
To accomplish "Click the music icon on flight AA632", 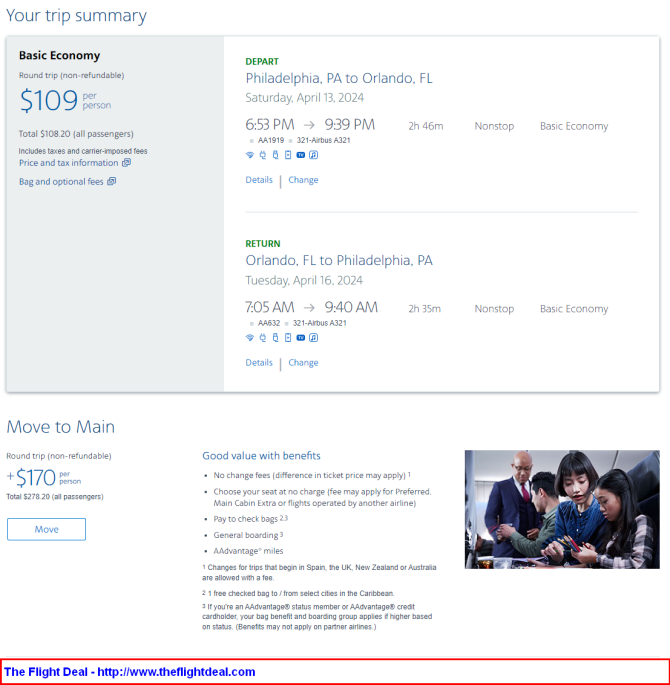I will click(x=314, y=338).
